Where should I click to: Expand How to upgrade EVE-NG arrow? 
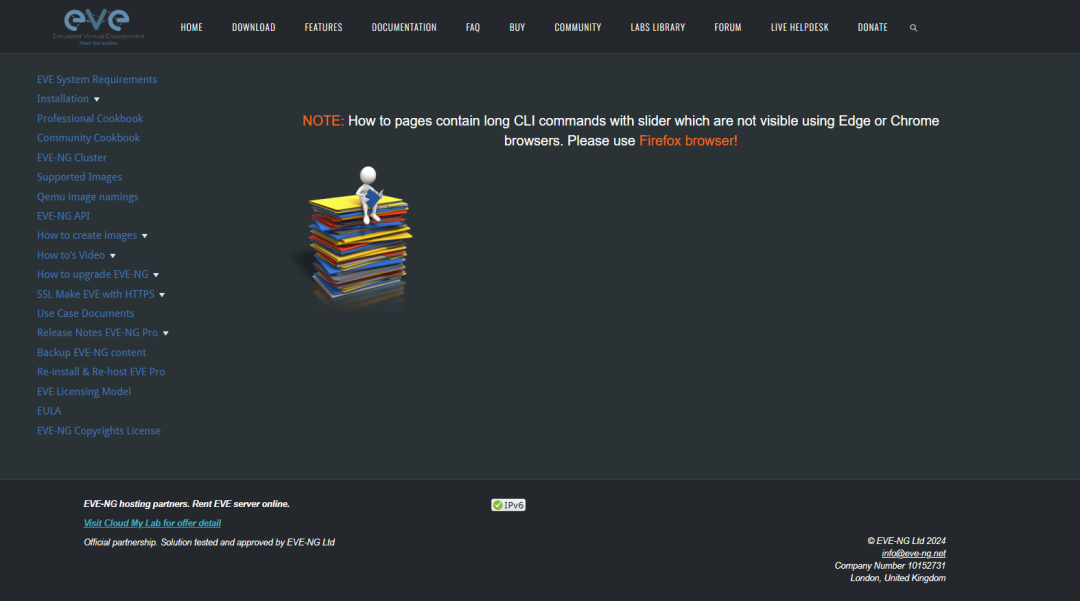[x=156, y=275]
